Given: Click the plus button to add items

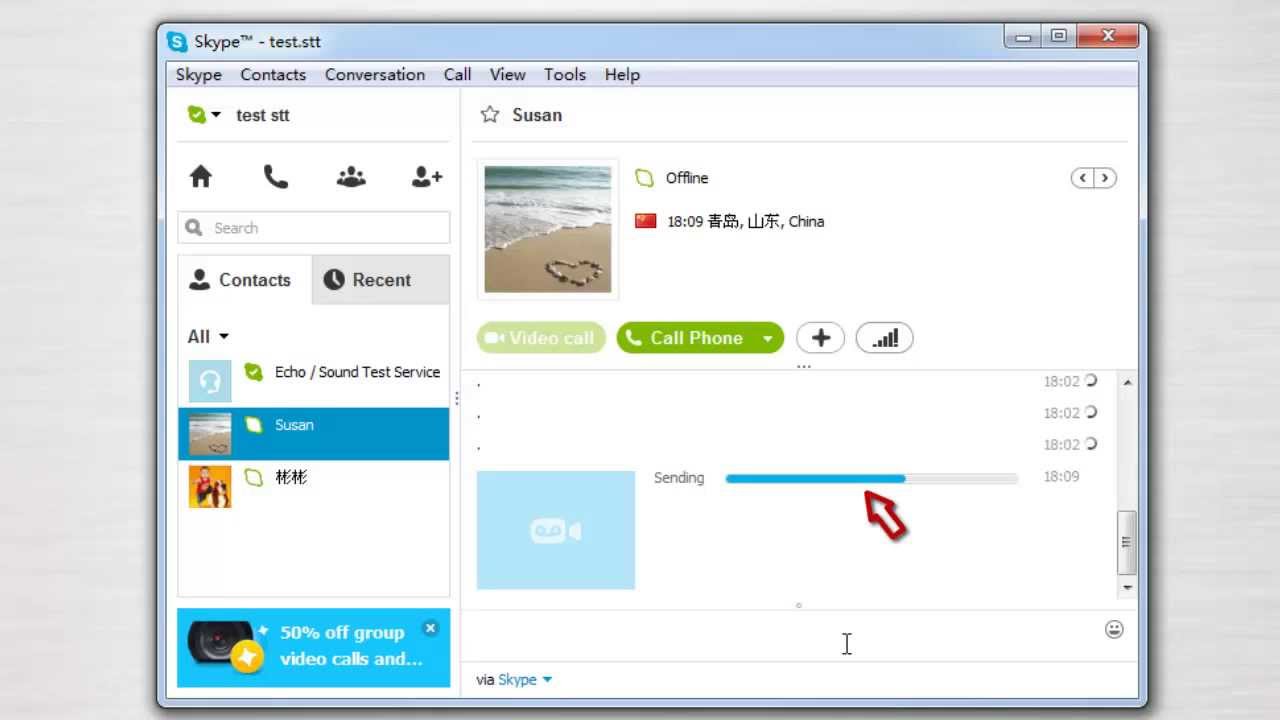Looking at the screenshot, I should 821,338.
